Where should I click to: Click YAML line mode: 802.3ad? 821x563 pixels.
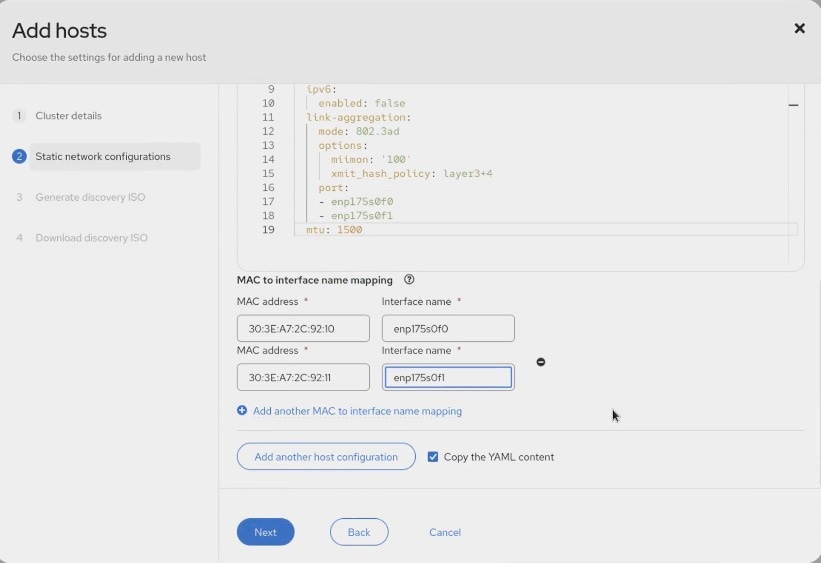359,131
